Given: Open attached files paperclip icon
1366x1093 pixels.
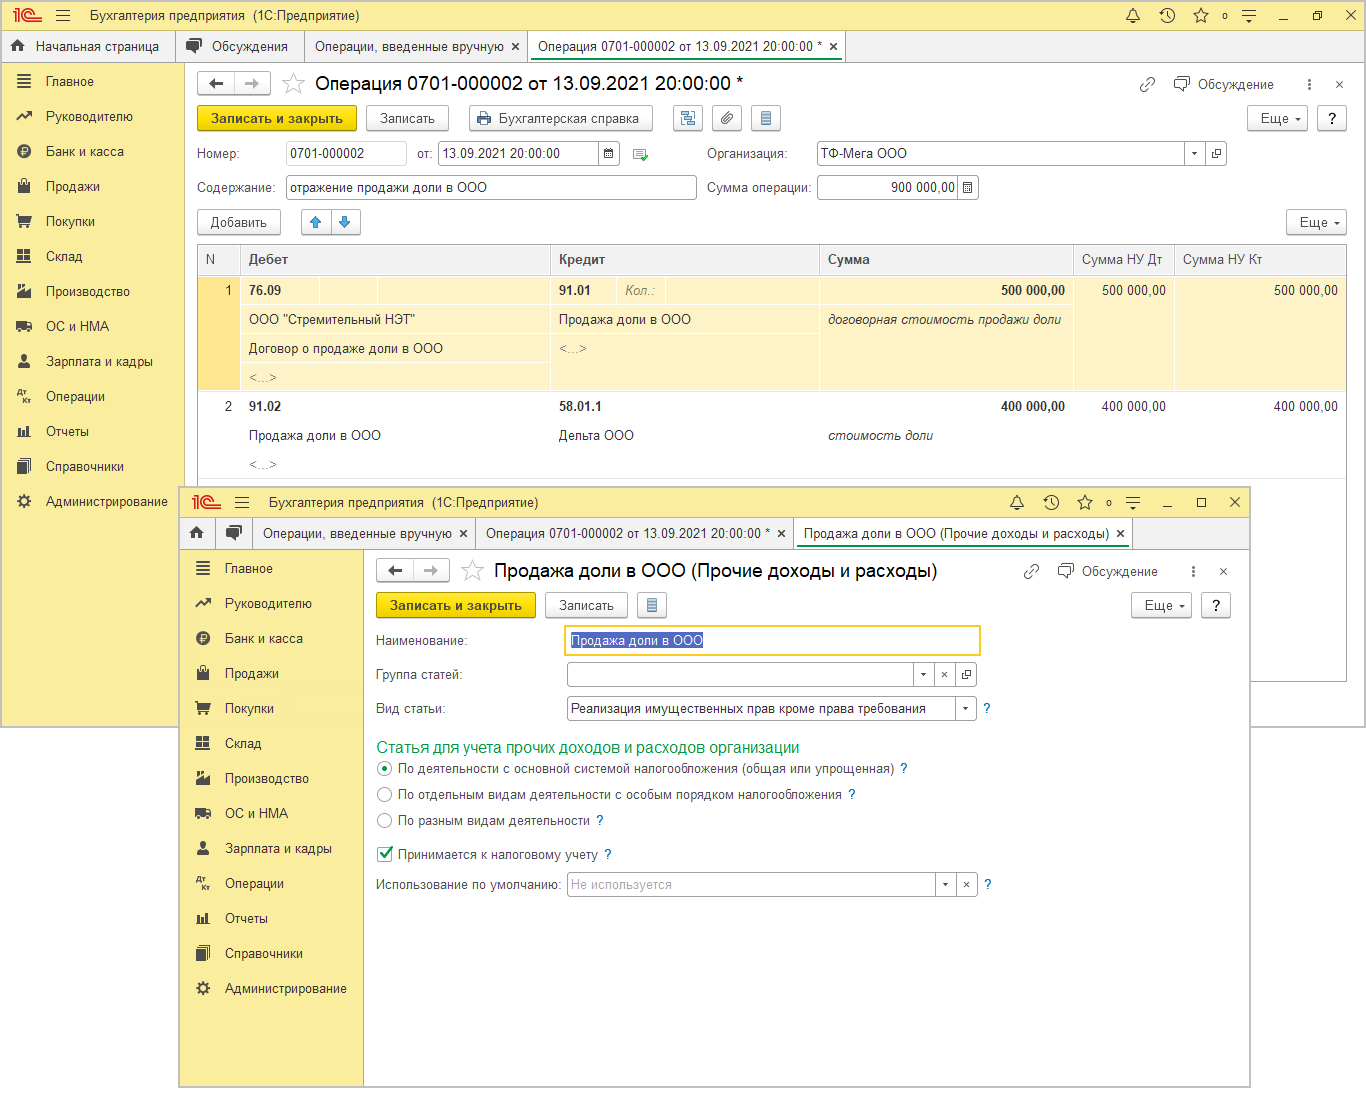Looking at the screenshot, I should click(727, 118).
